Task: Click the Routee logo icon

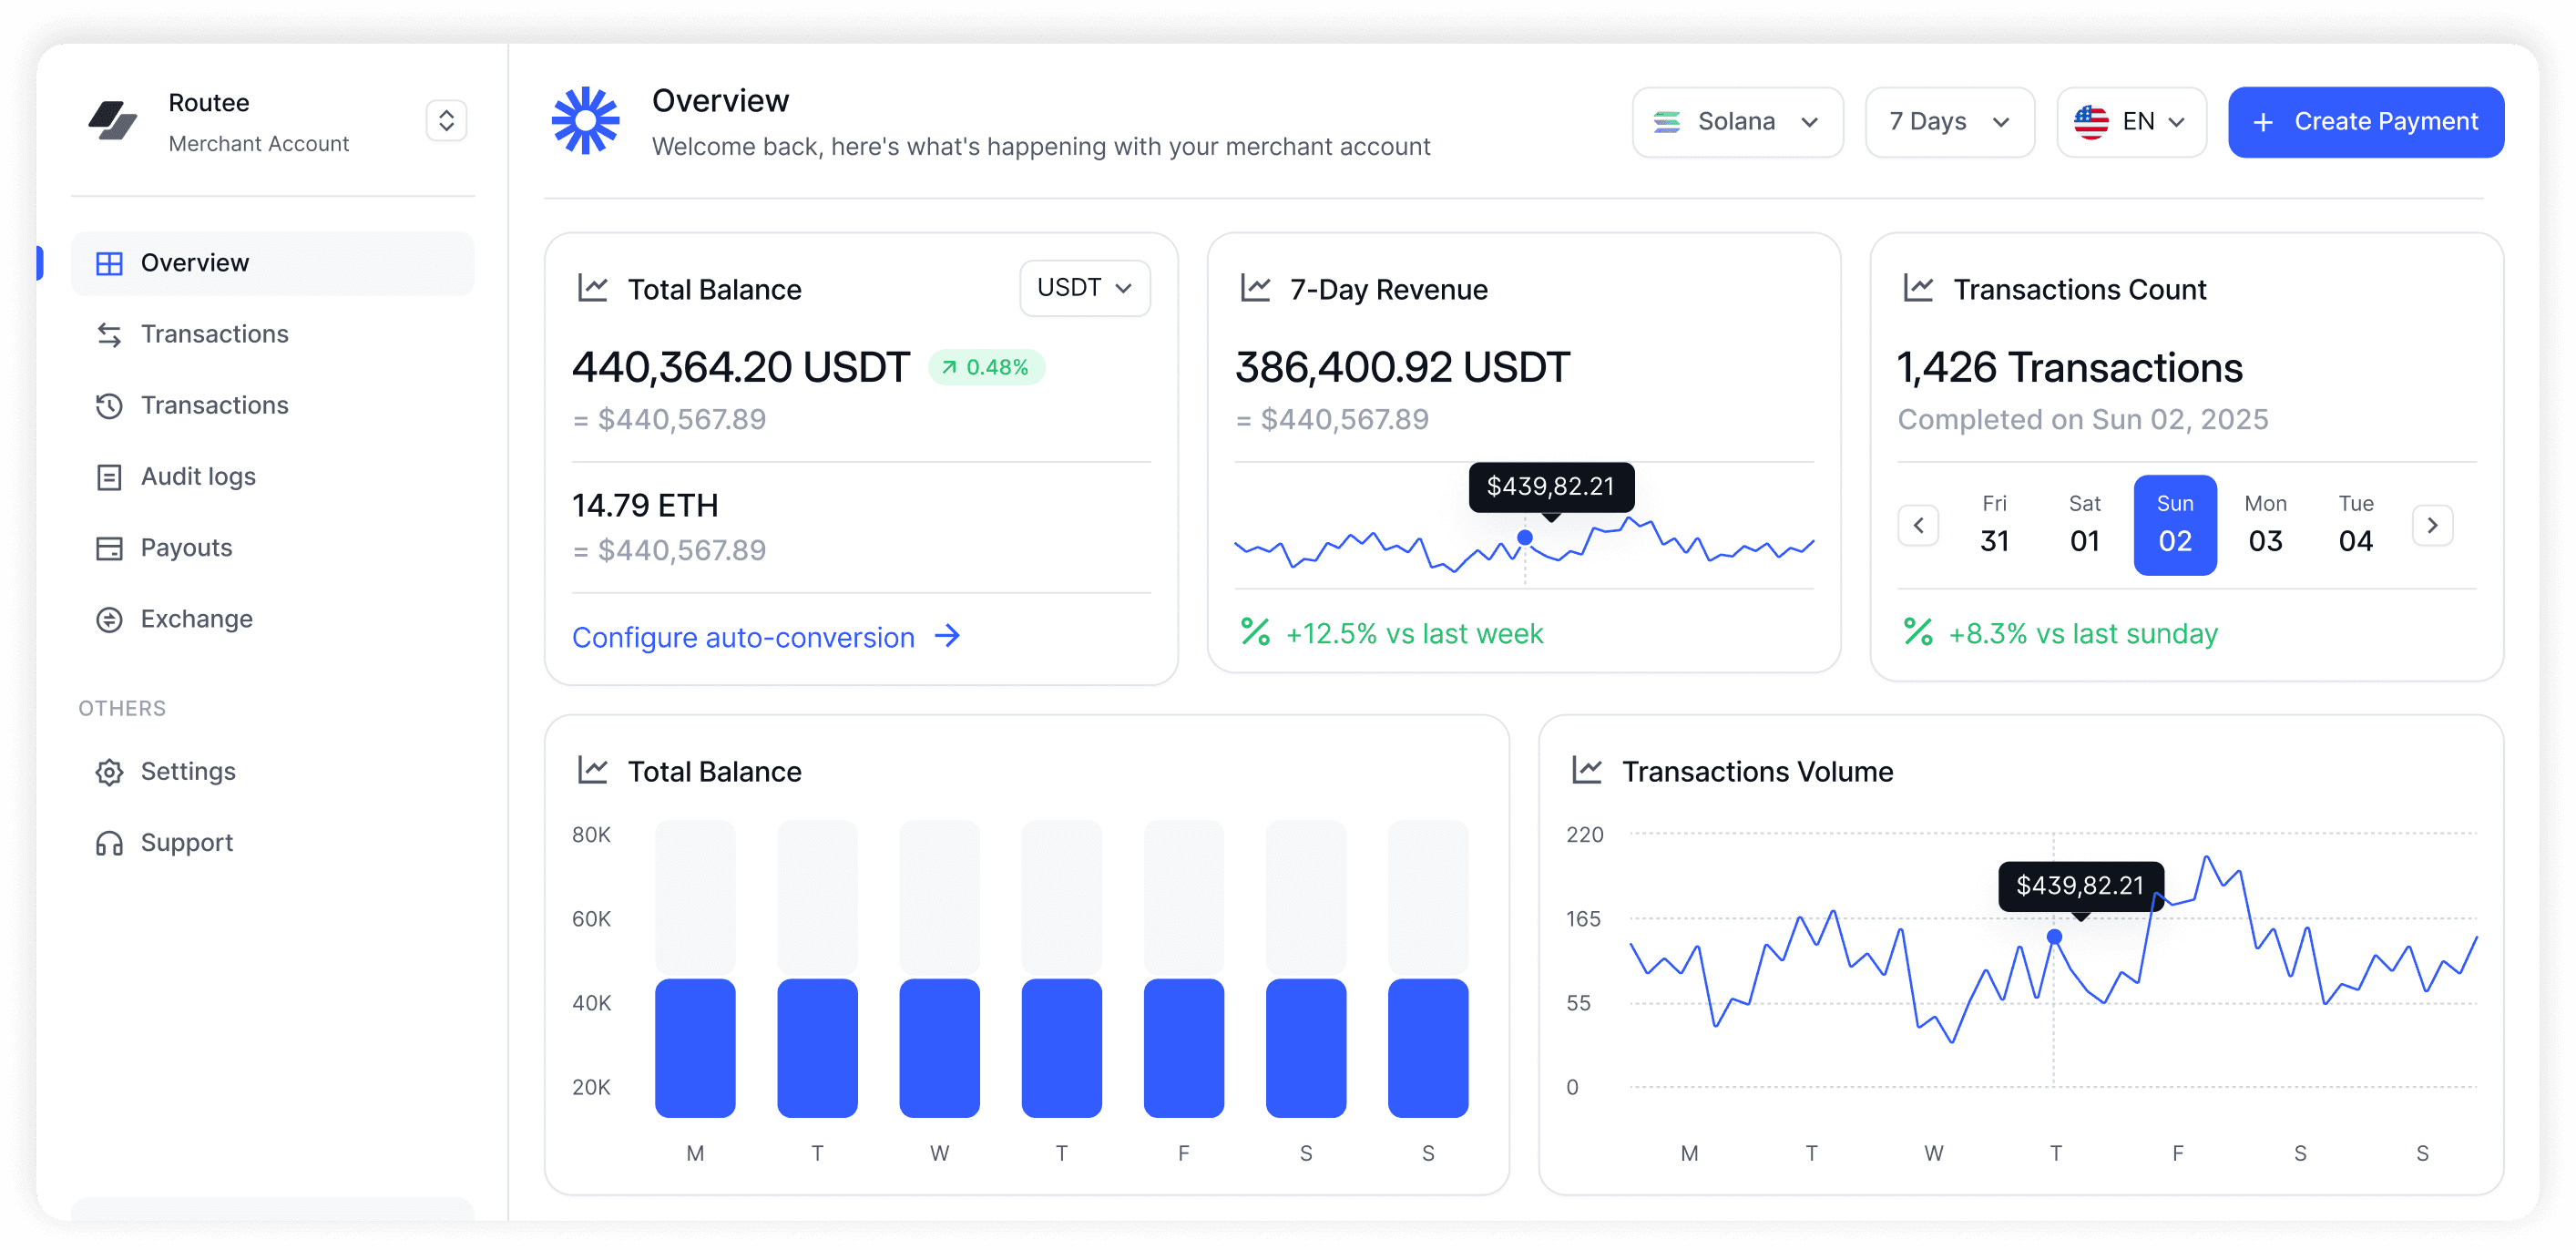Action: click(x=112, y=121)
